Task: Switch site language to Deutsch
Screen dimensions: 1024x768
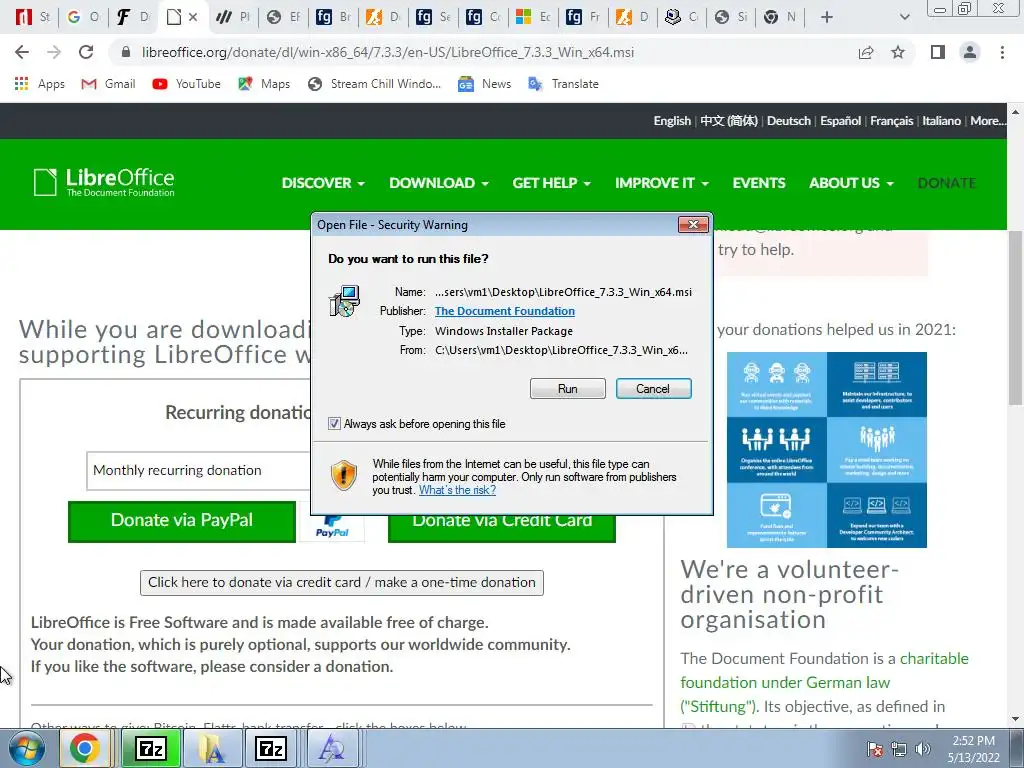Action: pos(788,121)
